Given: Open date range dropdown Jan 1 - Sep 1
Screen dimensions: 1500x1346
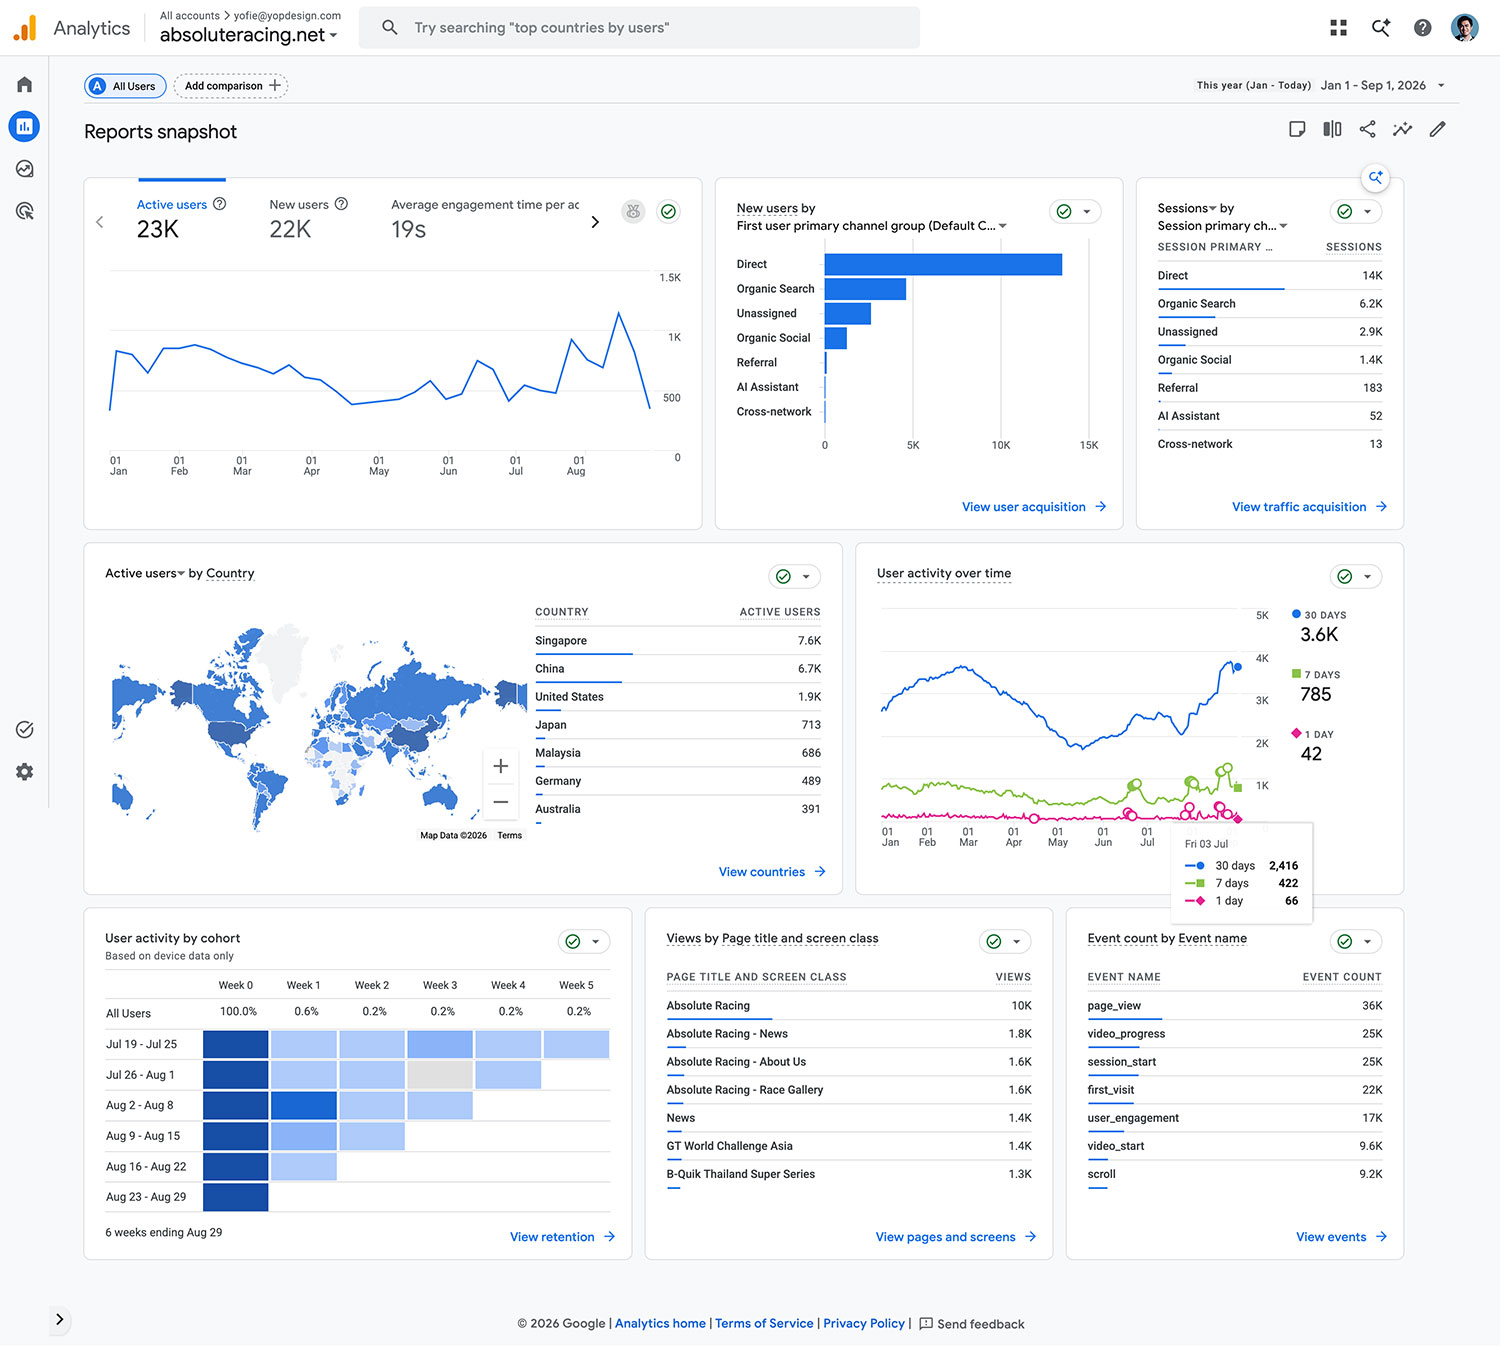Looking at the screenshot, I should point(1383,85).
